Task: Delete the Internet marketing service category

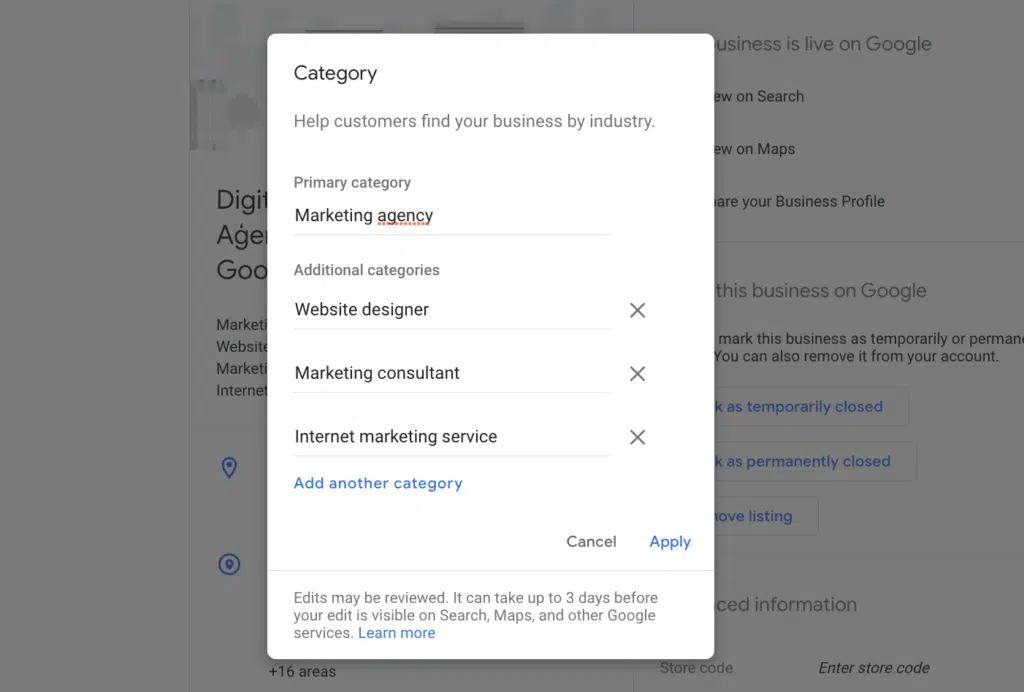Action: (x=637, y=437)
